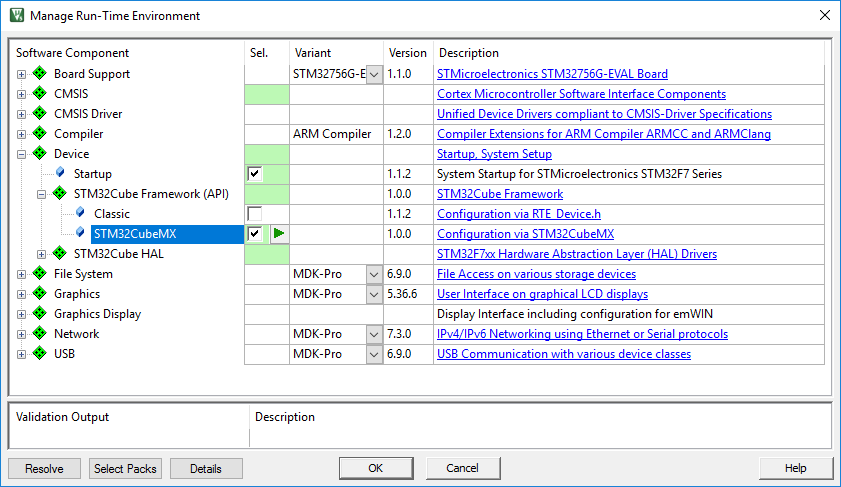Expand the Graphics tree node

[x=21, y=294]
